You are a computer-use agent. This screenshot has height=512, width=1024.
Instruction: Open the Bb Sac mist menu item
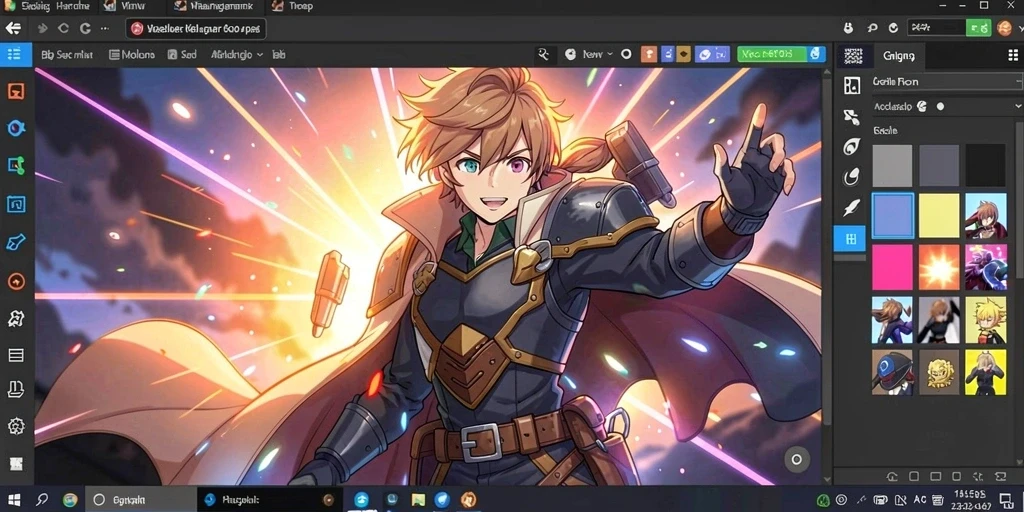click(x=67, y=55)
